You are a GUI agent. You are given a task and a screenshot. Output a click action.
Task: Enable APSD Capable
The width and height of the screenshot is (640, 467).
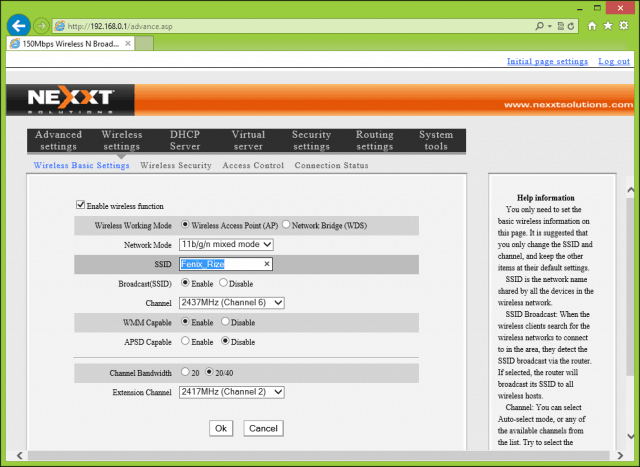coord(185,341)
